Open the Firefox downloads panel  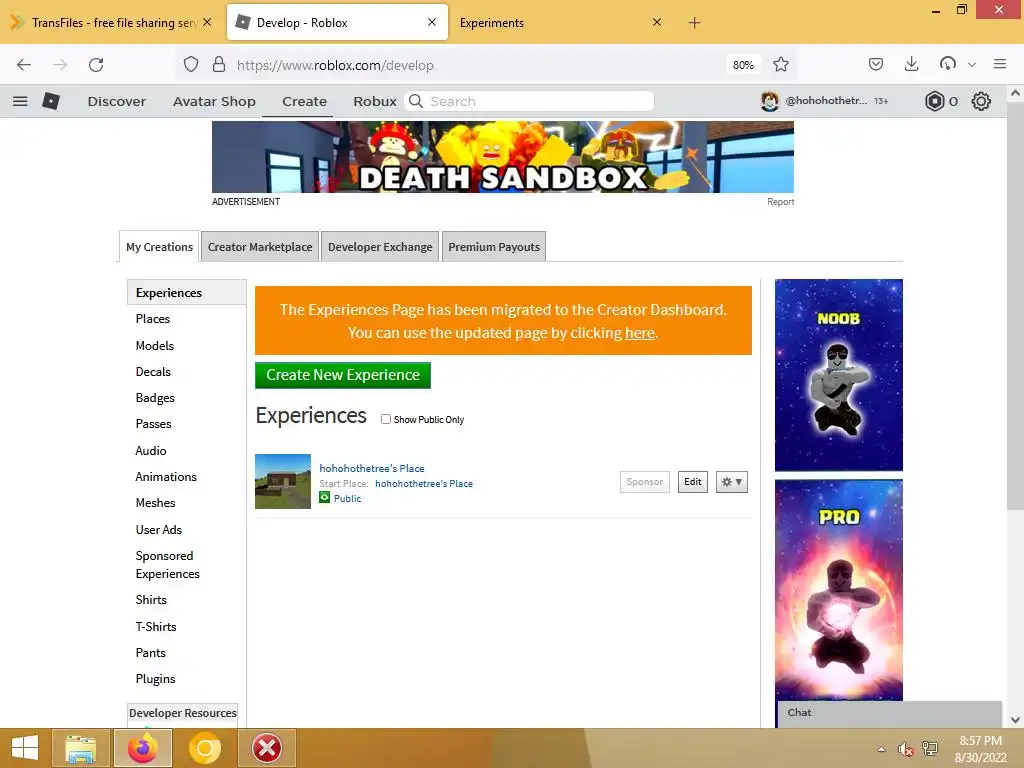point(912,64)
